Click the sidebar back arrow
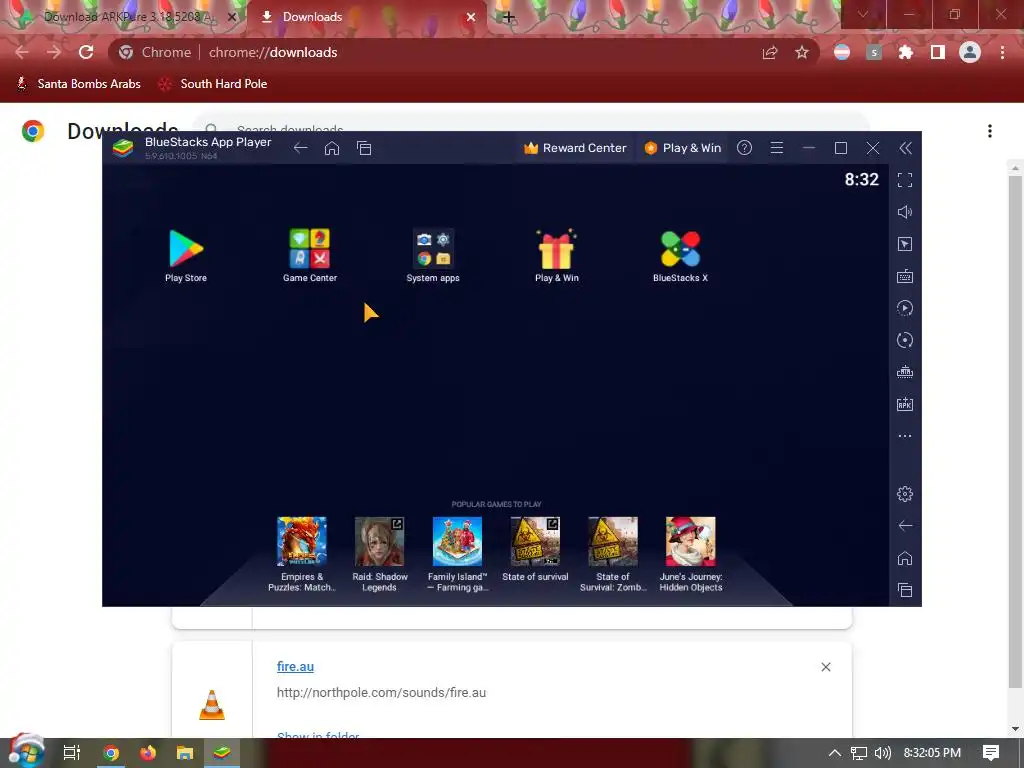 pos(904,526)
